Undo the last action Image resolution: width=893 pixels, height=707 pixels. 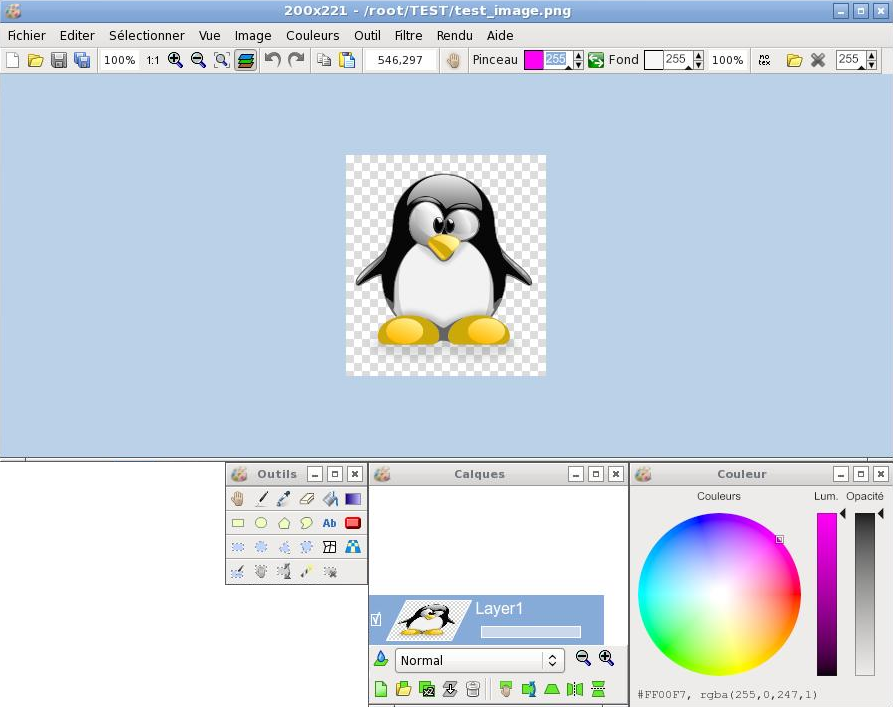pos(272,60)
